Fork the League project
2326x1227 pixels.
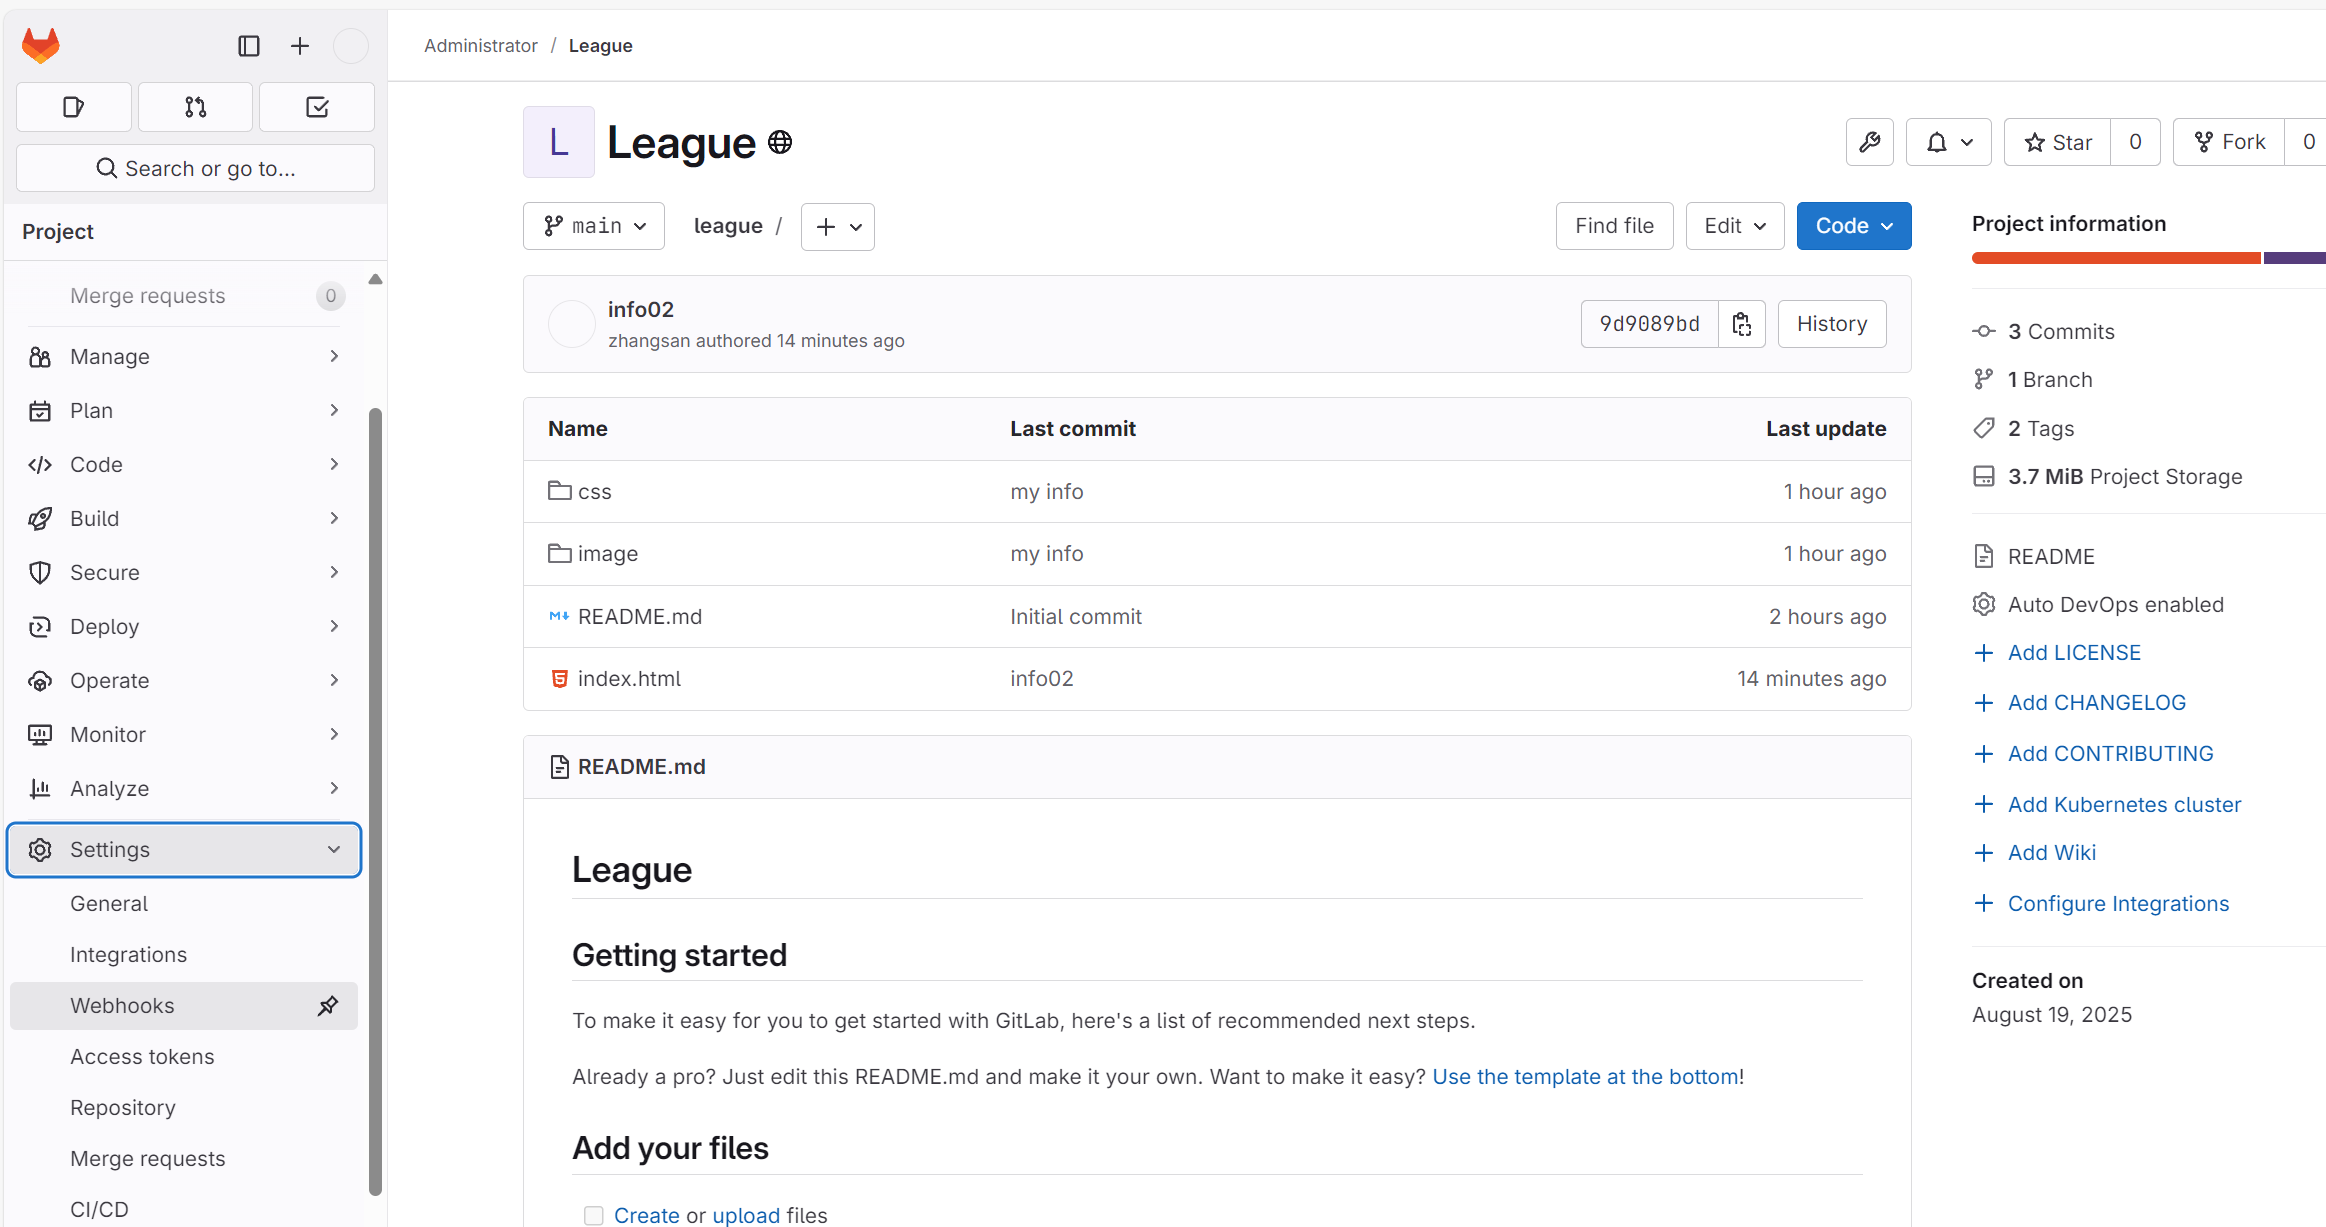pyautogui.click(x=2229, y=142)
